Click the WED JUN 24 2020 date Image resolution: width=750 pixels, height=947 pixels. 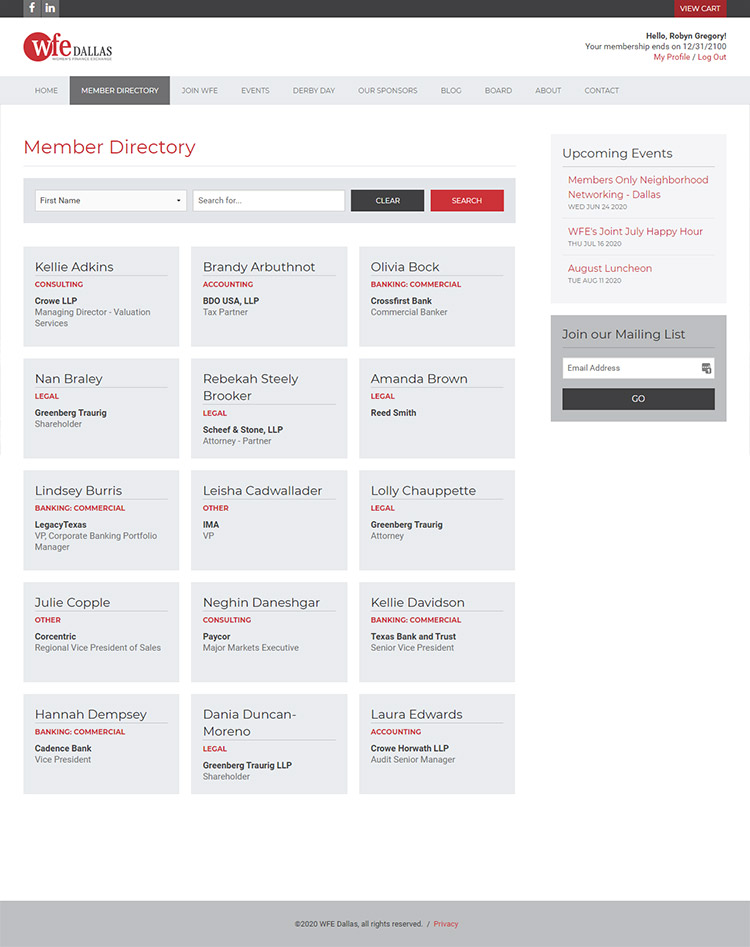(597, 207)
